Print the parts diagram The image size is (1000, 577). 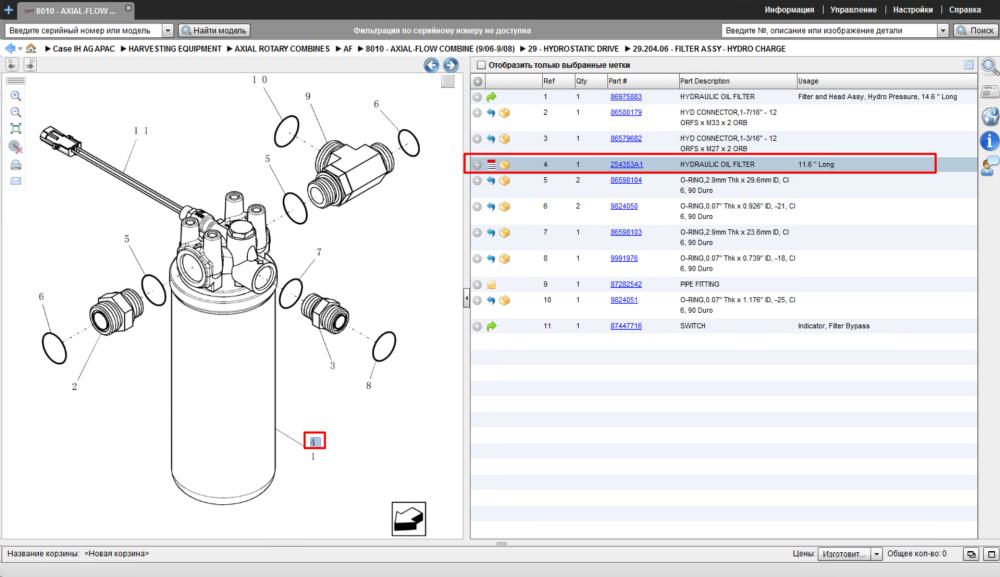click(15, 165)
